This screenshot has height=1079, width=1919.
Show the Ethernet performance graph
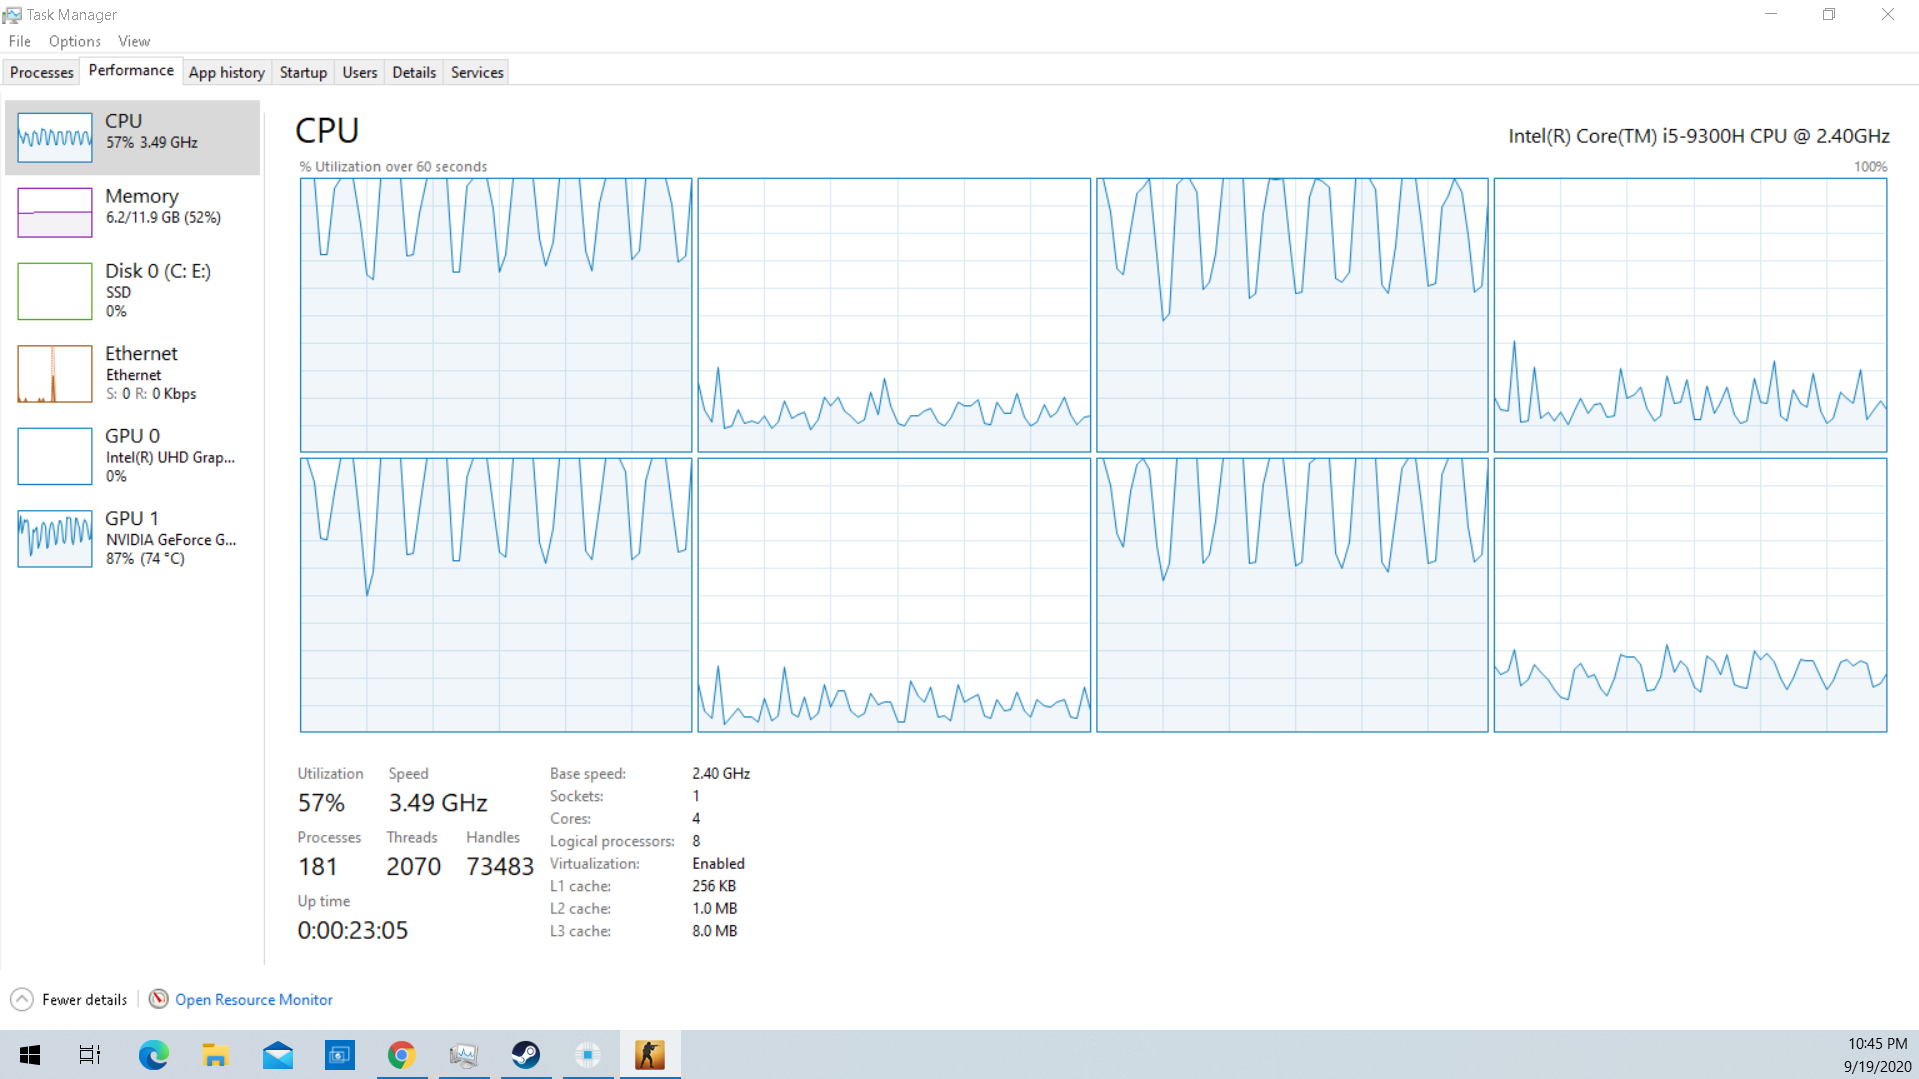(x=132, y=373)
